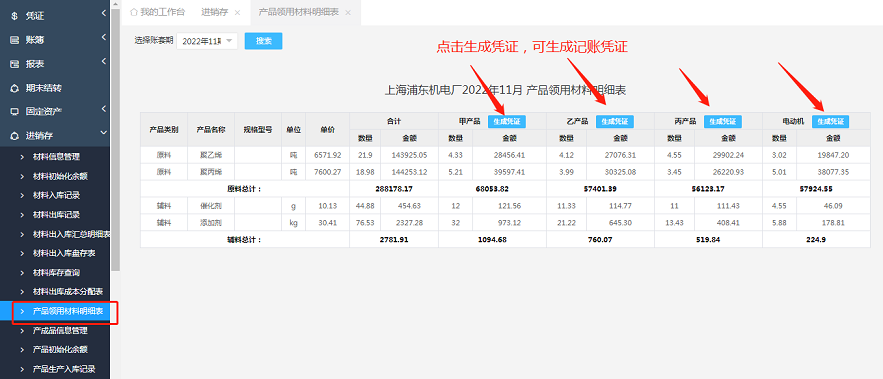Click the 固定资产 monitor icon in sidebar
The image size is (883, 379).
pyautogui.click(x=15, y=112)
